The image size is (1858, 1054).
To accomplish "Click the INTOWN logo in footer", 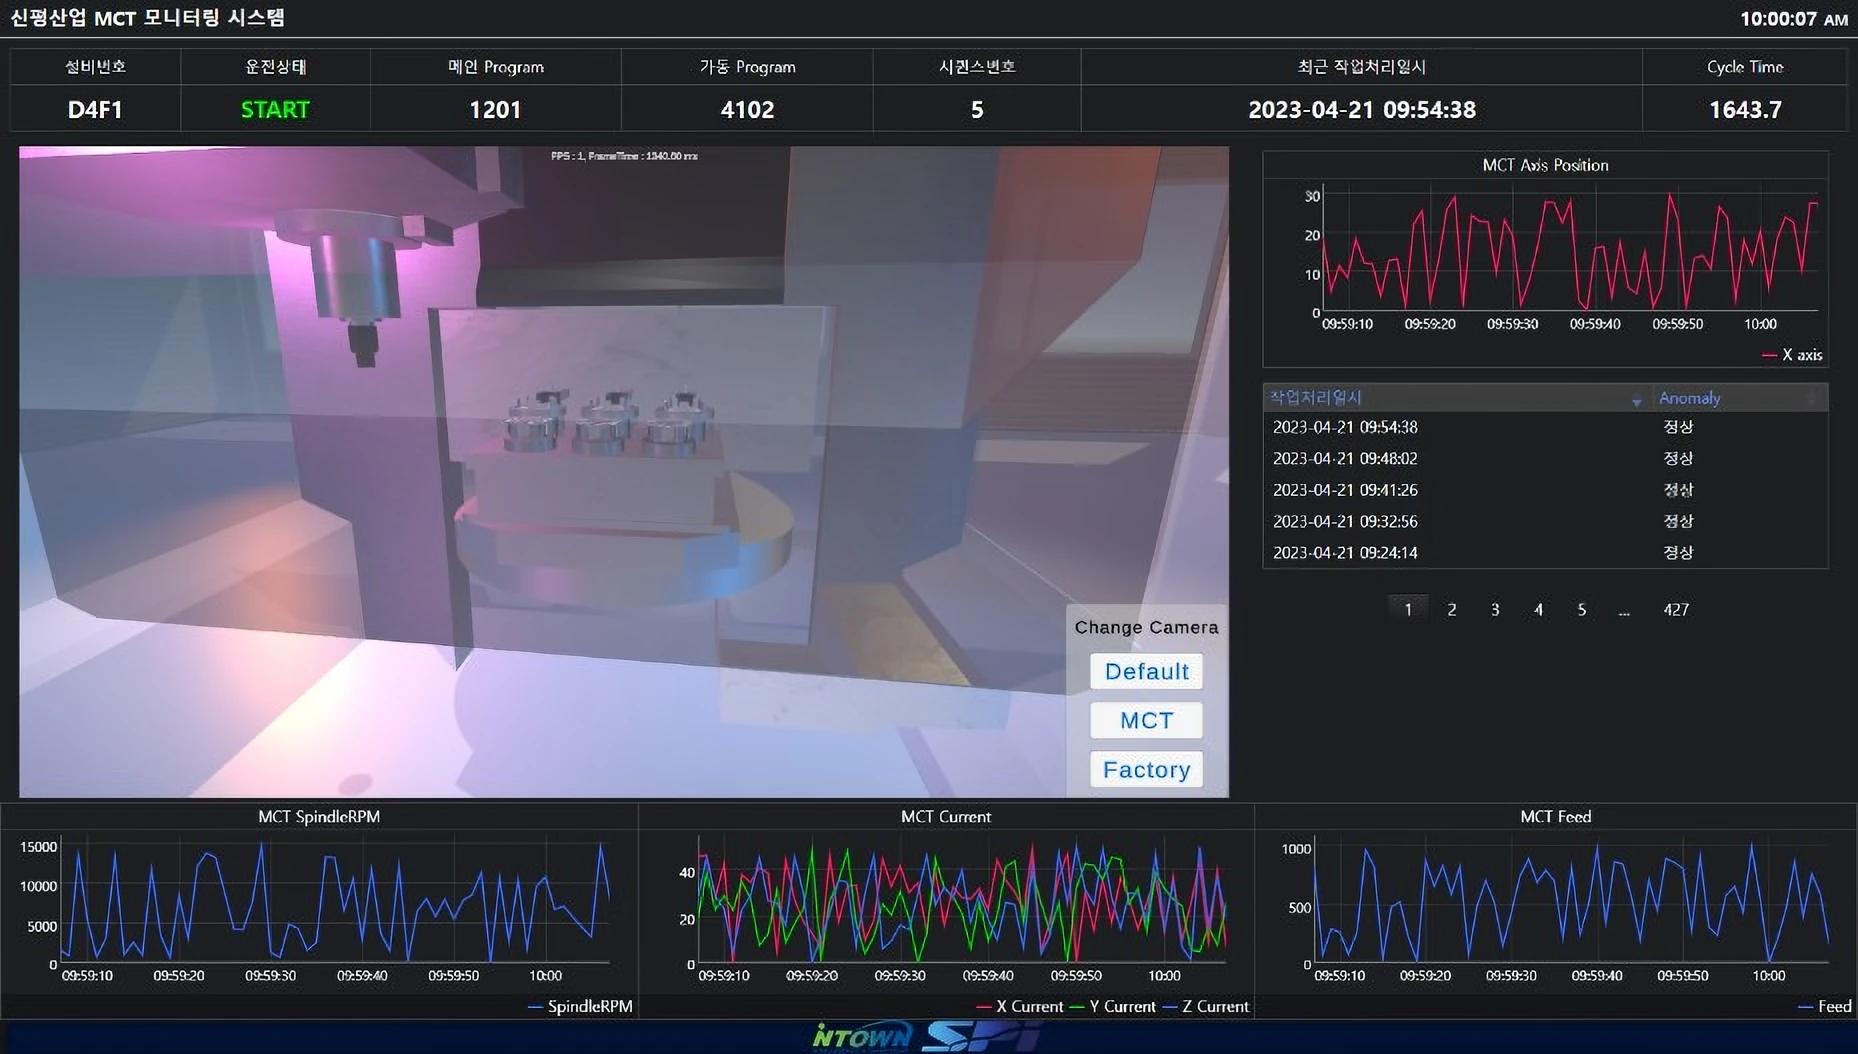I will [x=862, y=1037].
